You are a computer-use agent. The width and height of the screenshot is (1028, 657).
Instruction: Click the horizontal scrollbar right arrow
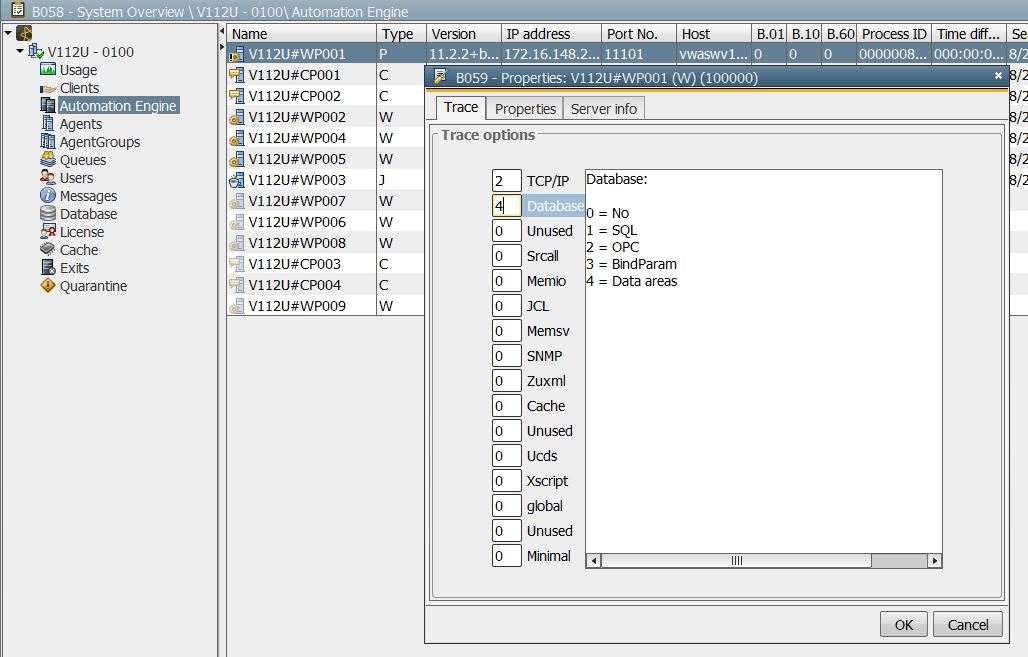coord(934,561)
